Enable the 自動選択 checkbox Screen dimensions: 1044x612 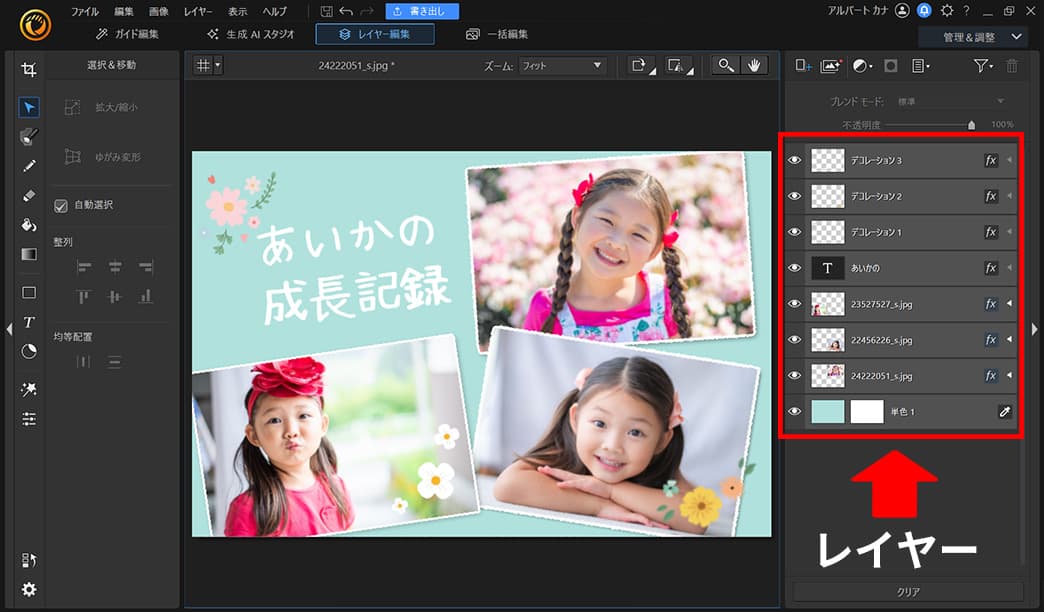tap(63, 205)
